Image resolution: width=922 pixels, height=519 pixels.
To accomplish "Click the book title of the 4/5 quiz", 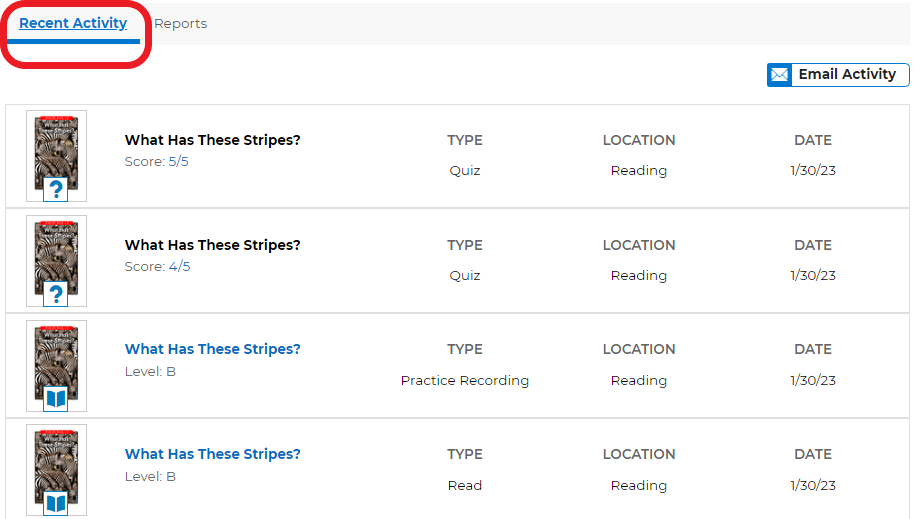I will tap(212, 245).
